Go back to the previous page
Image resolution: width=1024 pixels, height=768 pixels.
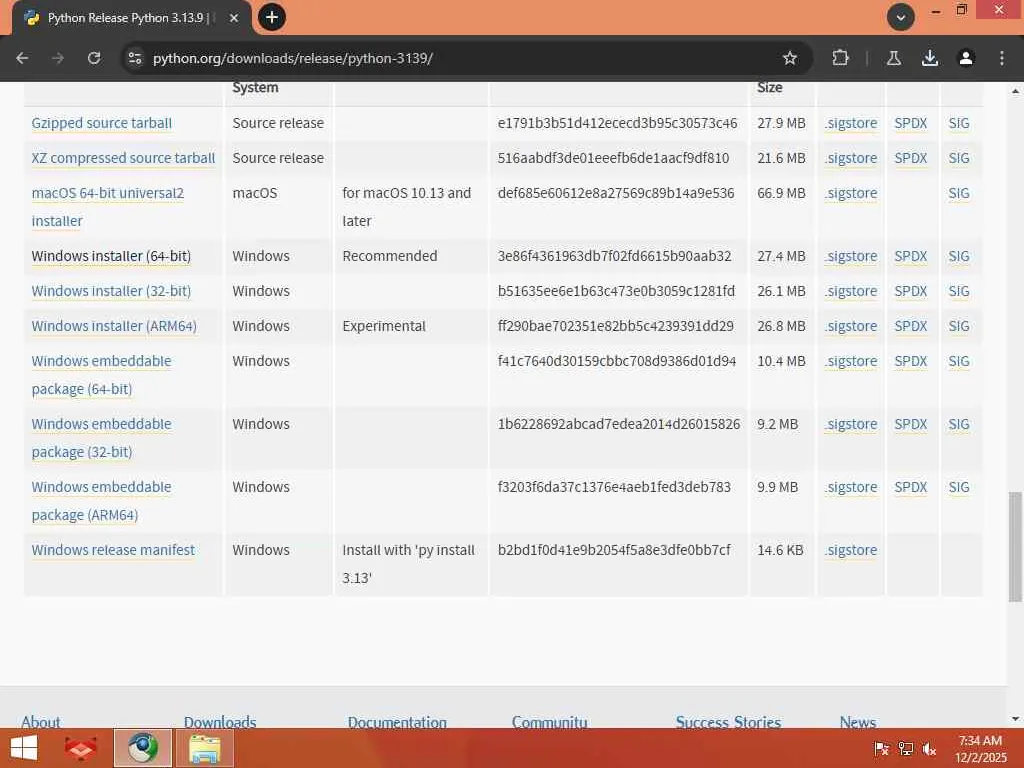tap(22, 58)
